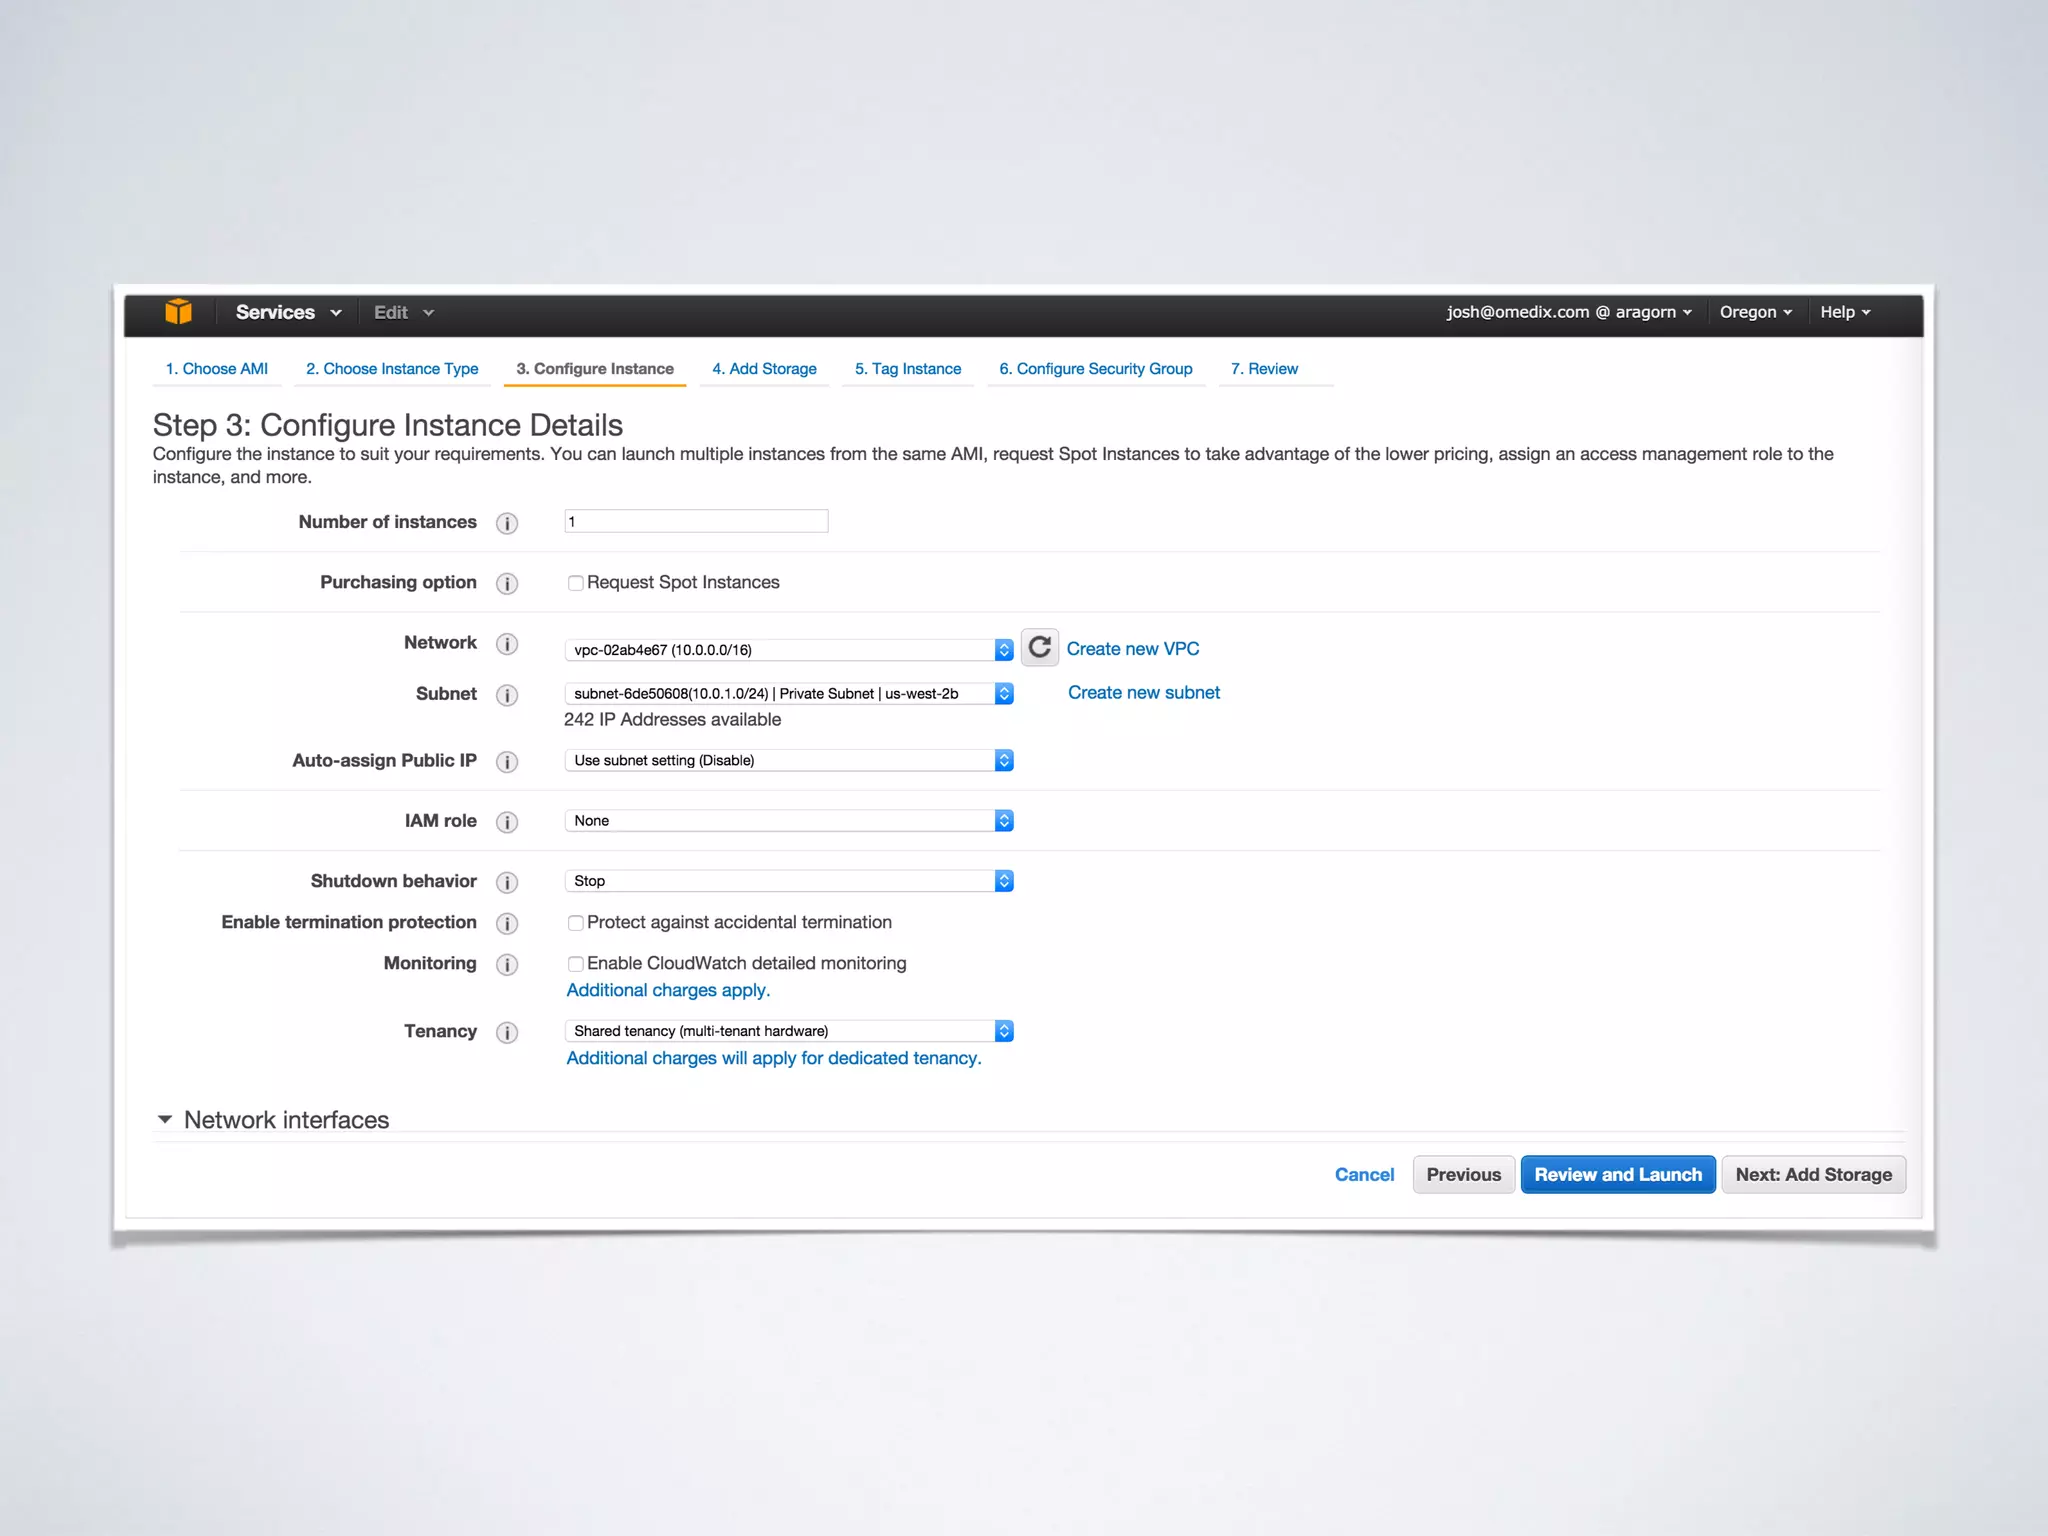Collapse the Network interfaces section
This screenshot has width=2048, height=1536.
coord(165,1120)
